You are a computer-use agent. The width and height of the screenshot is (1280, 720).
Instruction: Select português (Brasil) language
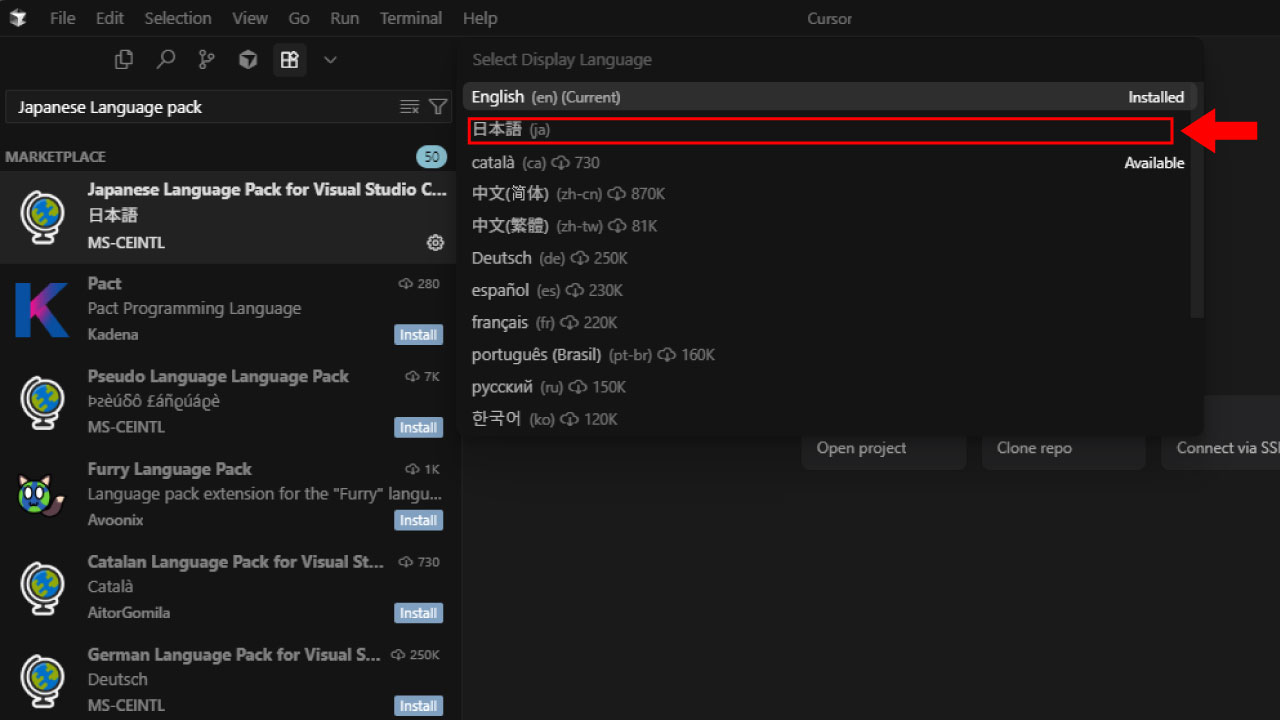[829, 355]
